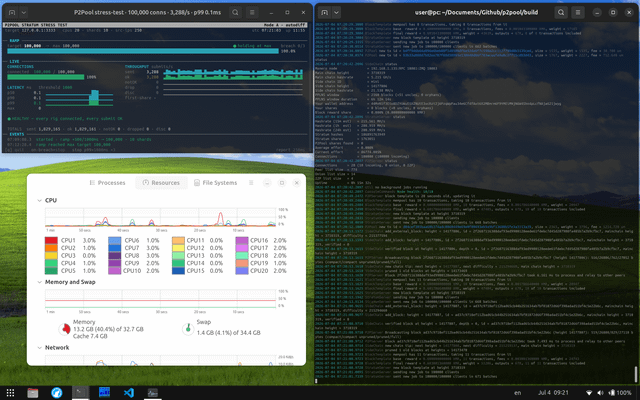Maximize the System Monitor window
640x400 pixels.
pyautogui.click(x=282, y=183)
